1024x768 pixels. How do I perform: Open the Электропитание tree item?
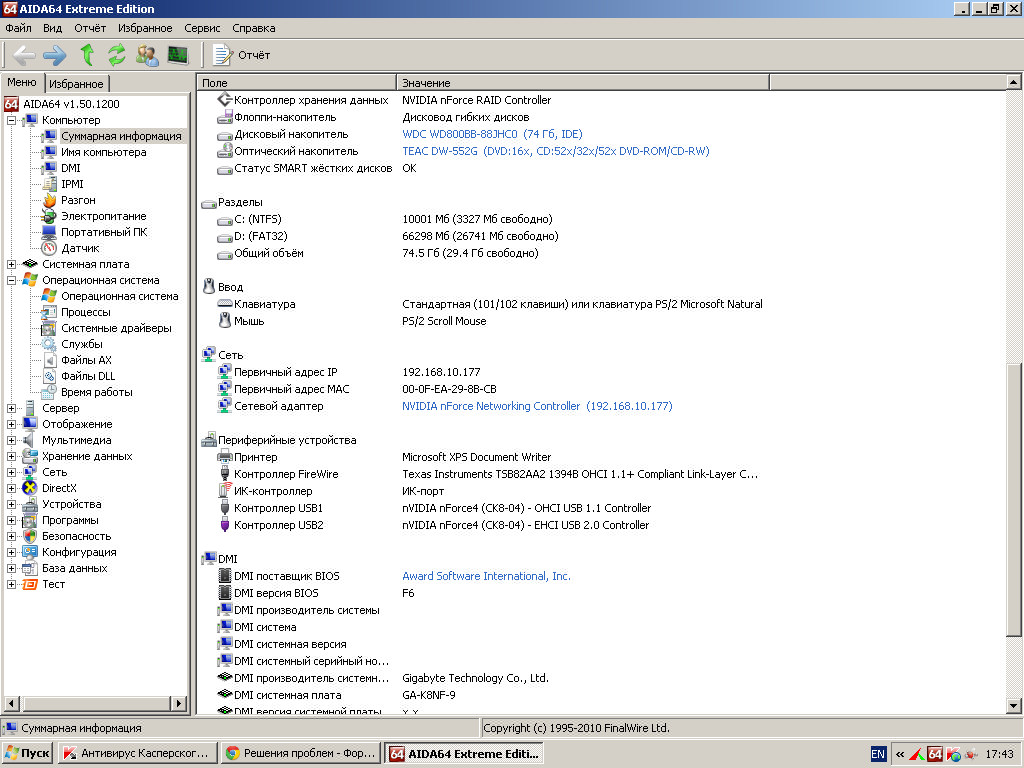click(x=103, y=216)
